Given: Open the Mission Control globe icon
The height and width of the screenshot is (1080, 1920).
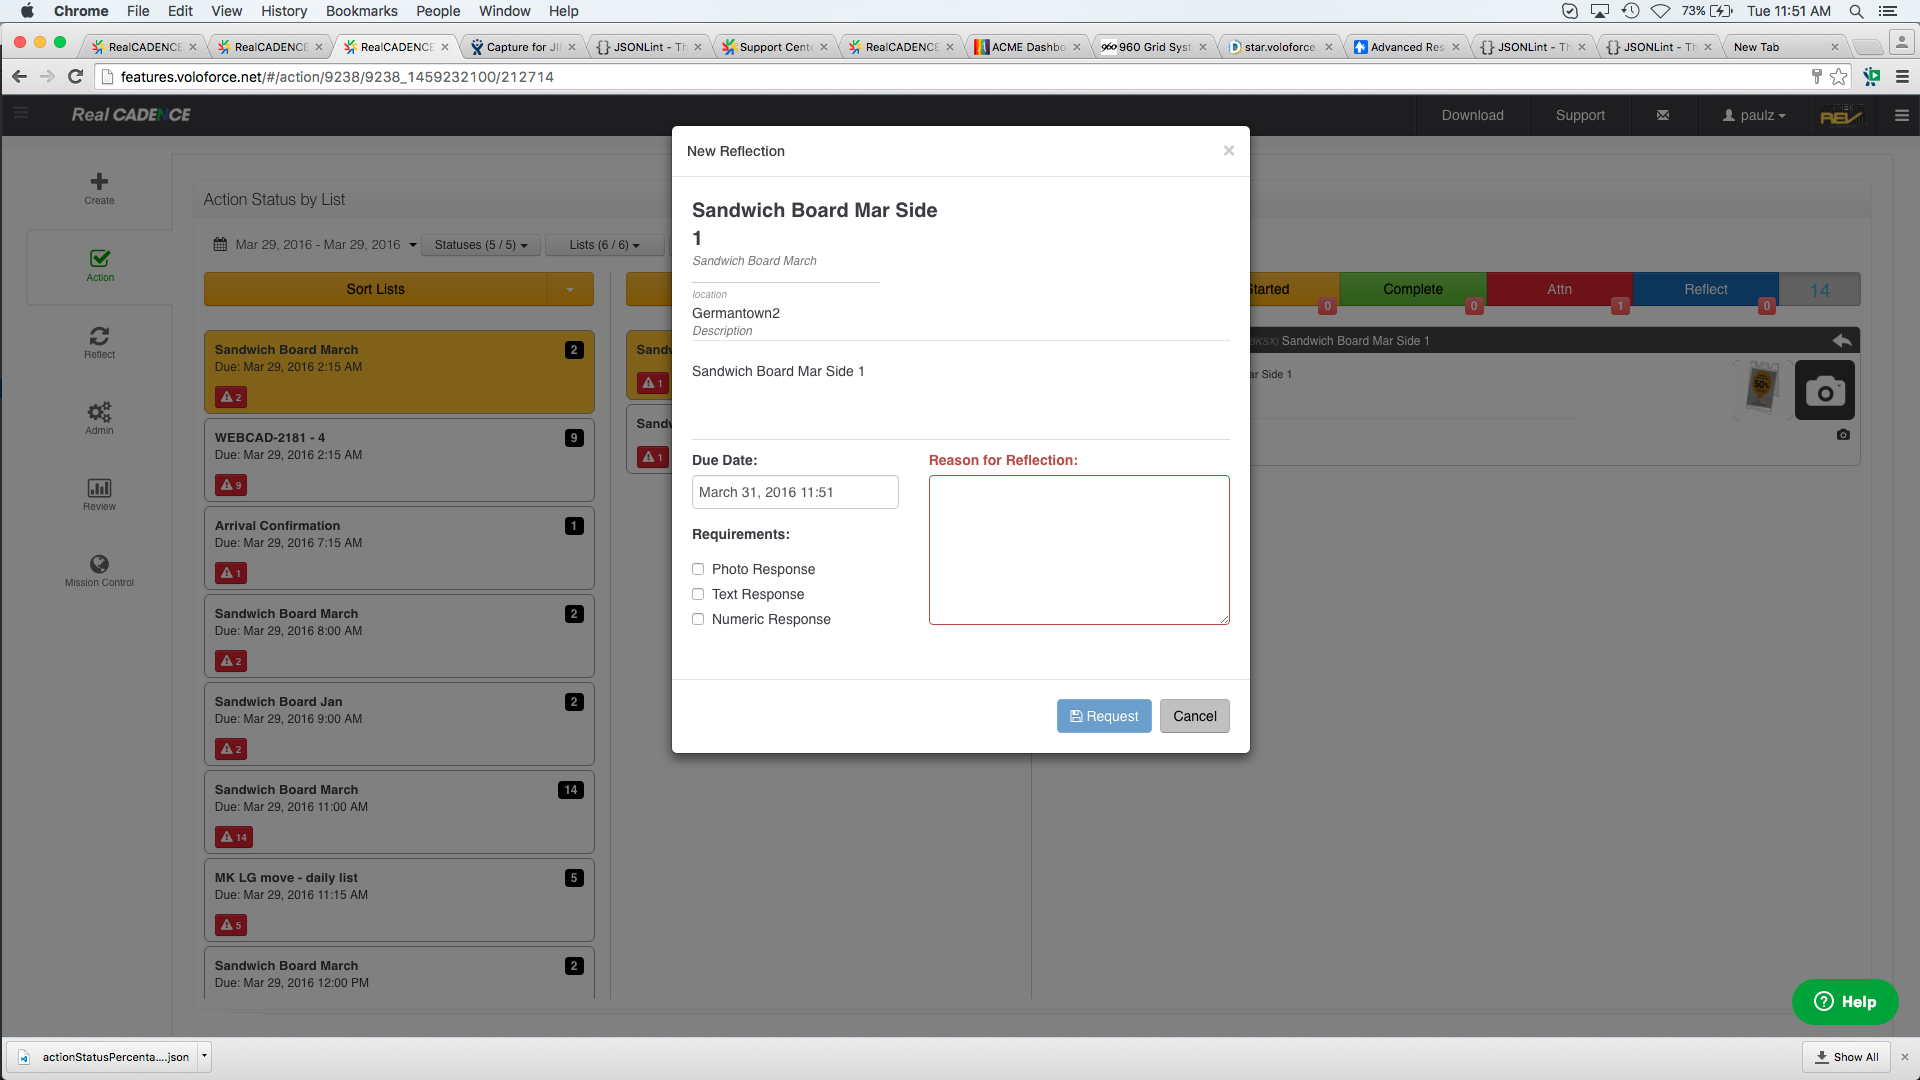Looking at the screenshot, I should (99, 565).
